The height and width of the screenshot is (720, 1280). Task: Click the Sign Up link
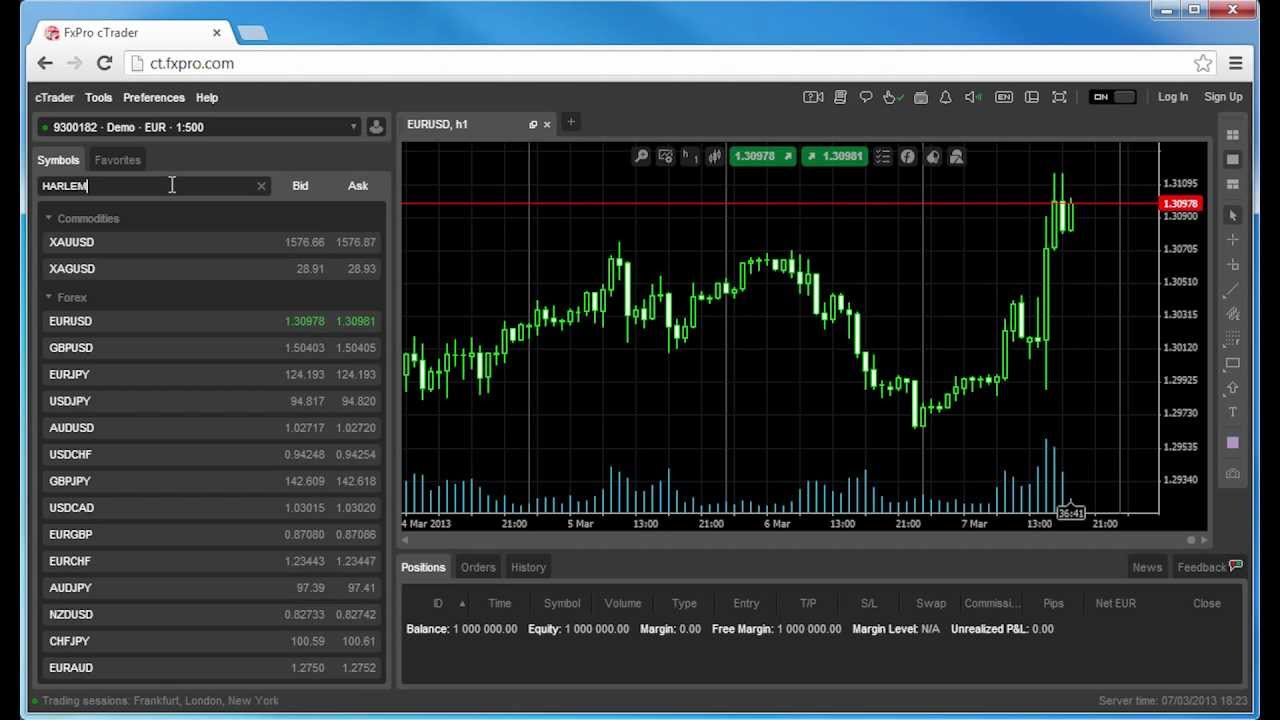pos(1223,97)
